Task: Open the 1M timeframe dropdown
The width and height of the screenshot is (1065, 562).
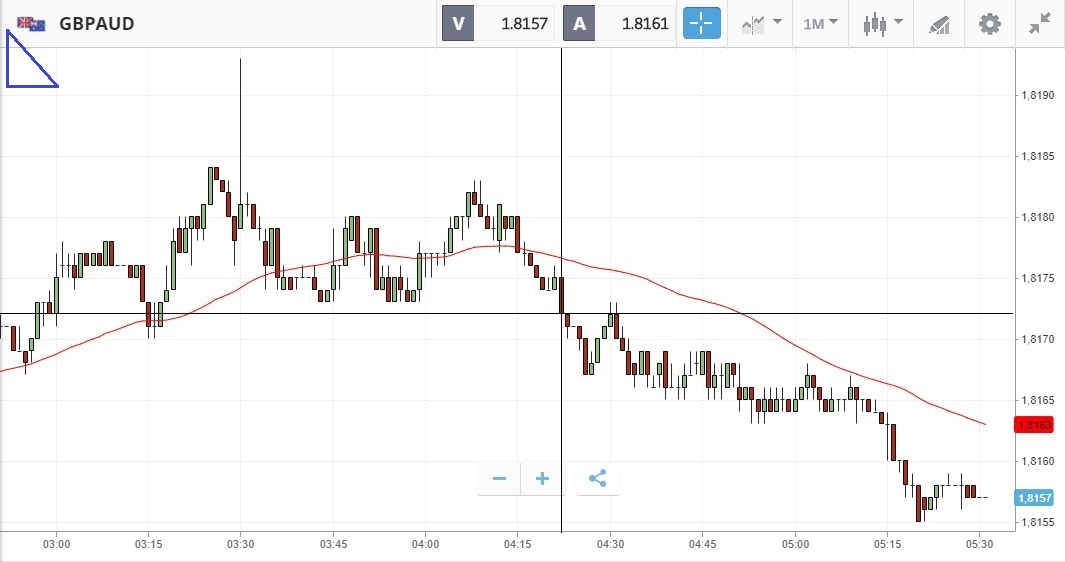Action: [x=820, y=23]
